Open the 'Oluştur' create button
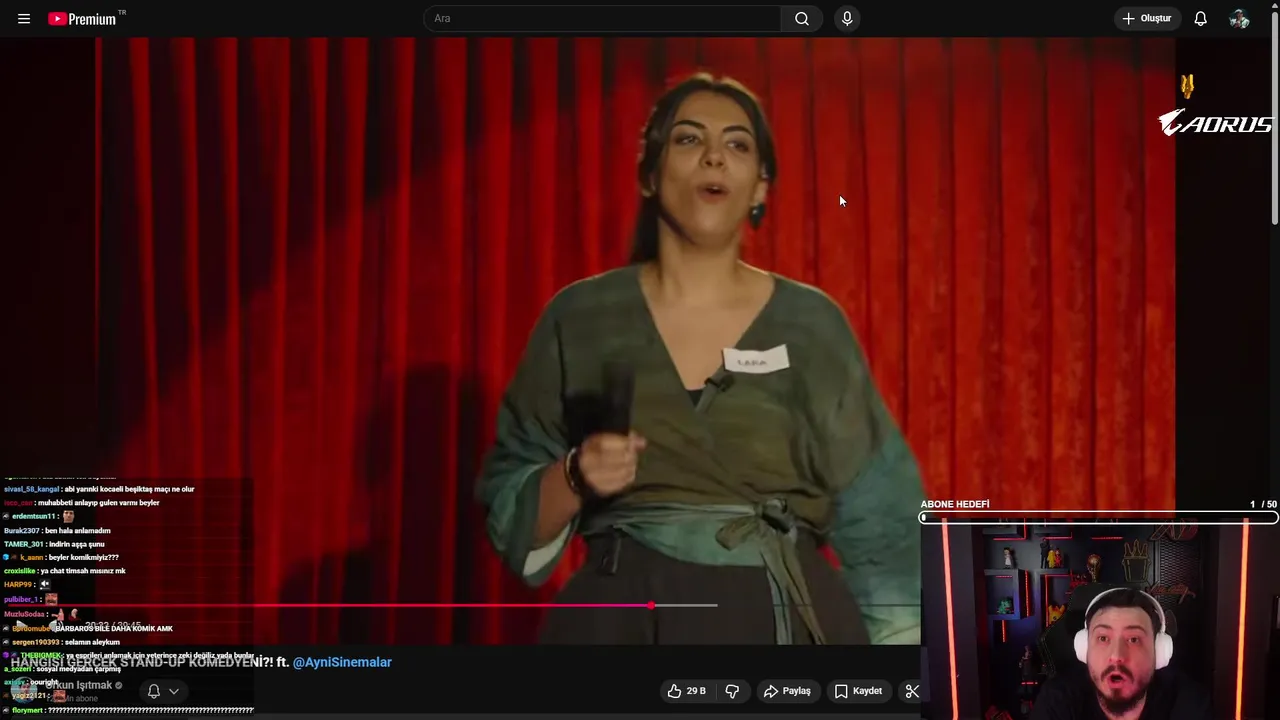The image size is (1280, 720). tap(1148, 19)
